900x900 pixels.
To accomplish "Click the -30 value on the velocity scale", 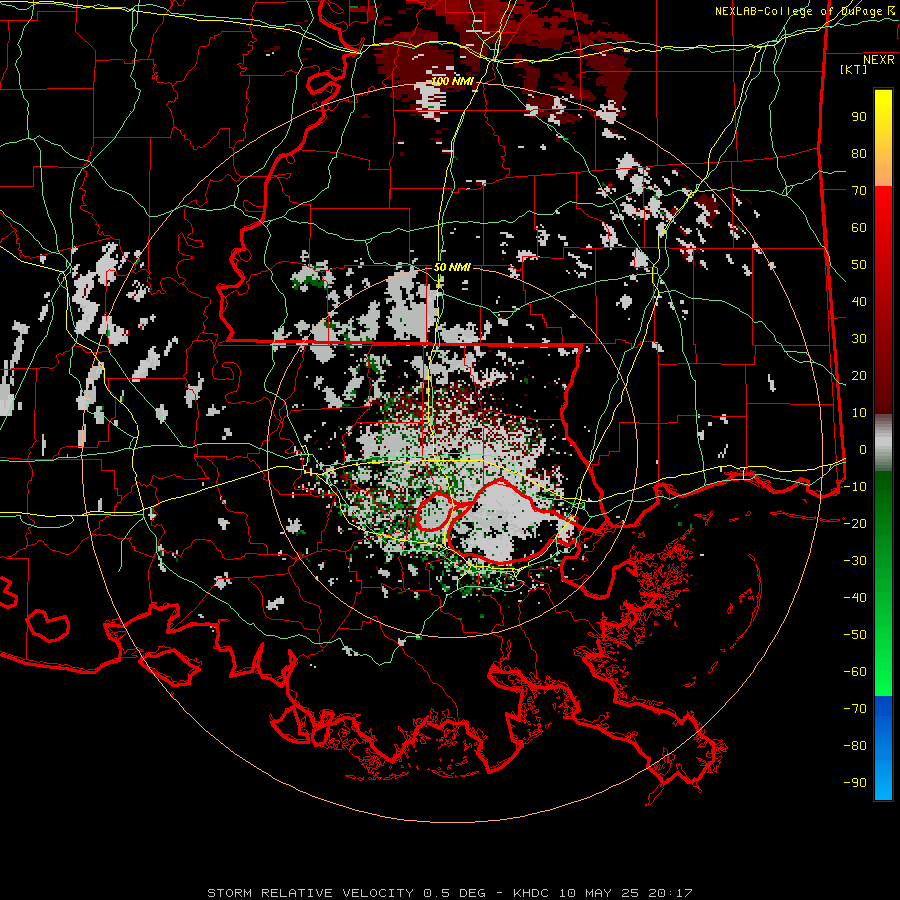I will click(855, 561).
